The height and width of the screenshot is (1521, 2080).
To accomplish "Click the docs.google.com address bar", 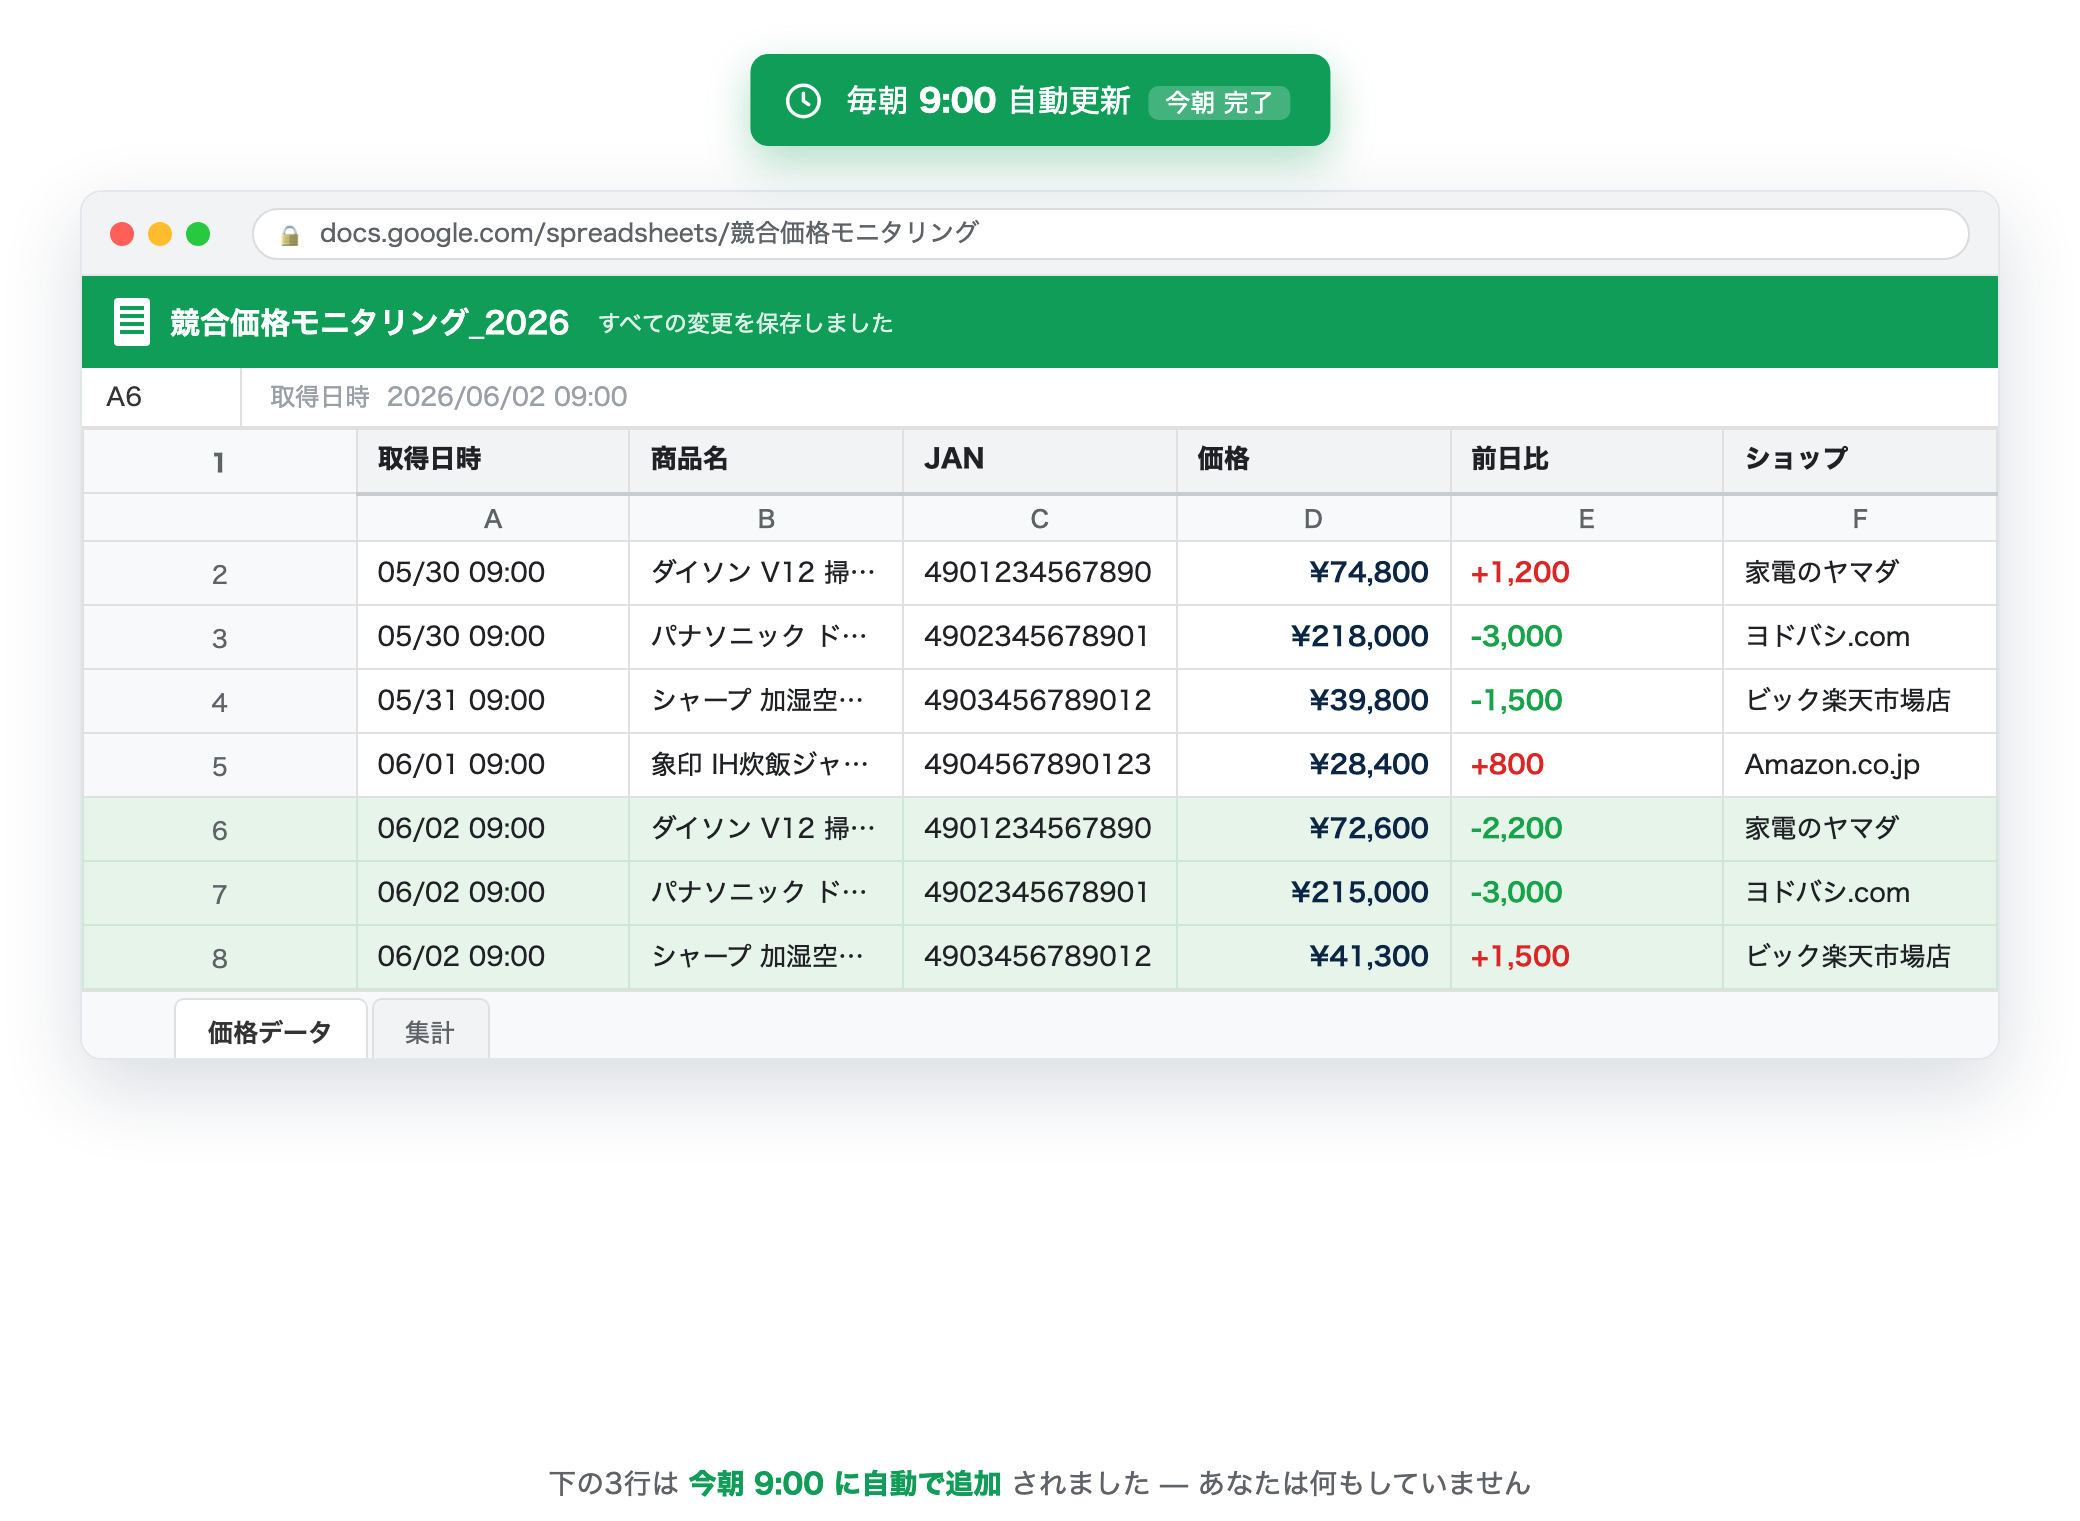I will click(x=1110, y=234).
